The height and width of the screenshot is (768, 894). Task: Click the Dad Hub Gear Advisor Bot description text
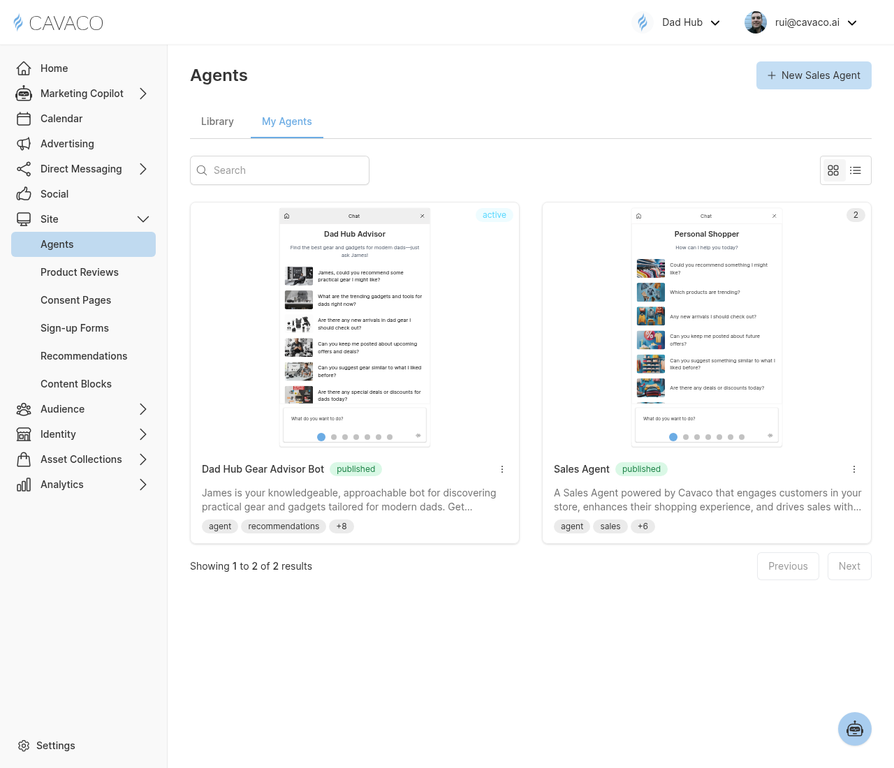coord(349,500)
